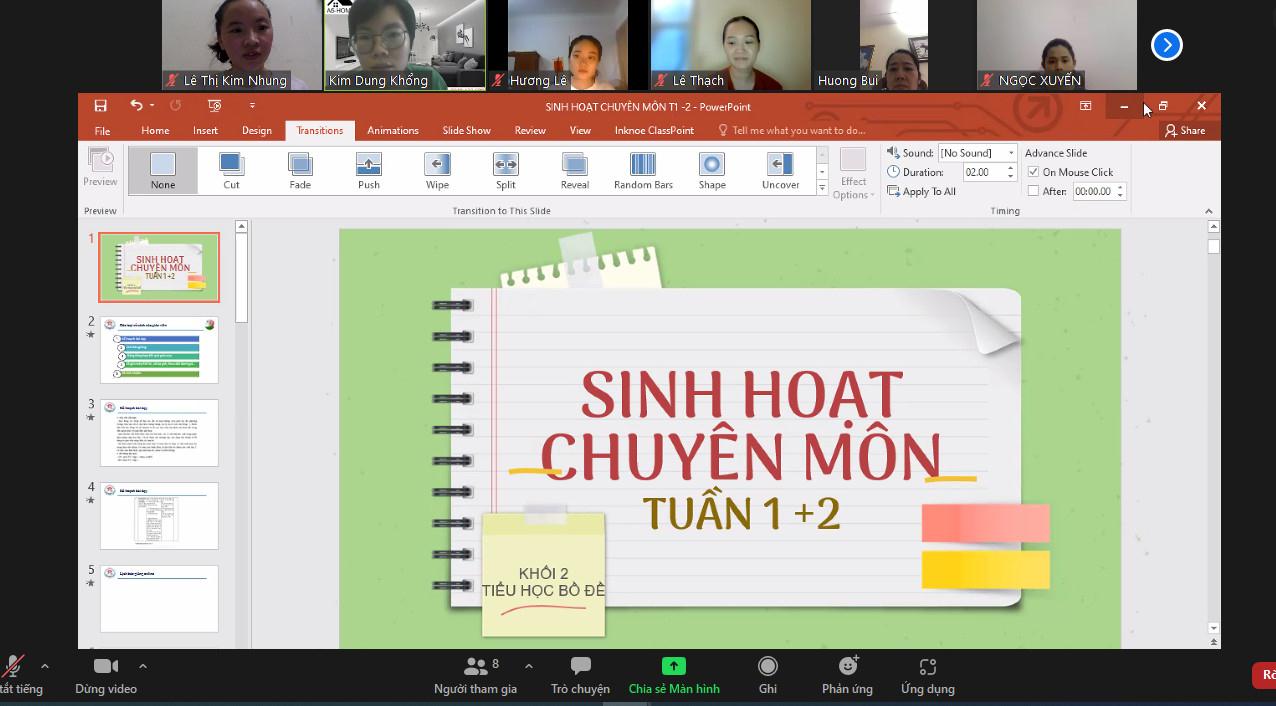Select the Uncover transition icon
The image size is (1276, 706).
(x=780, y=170)
